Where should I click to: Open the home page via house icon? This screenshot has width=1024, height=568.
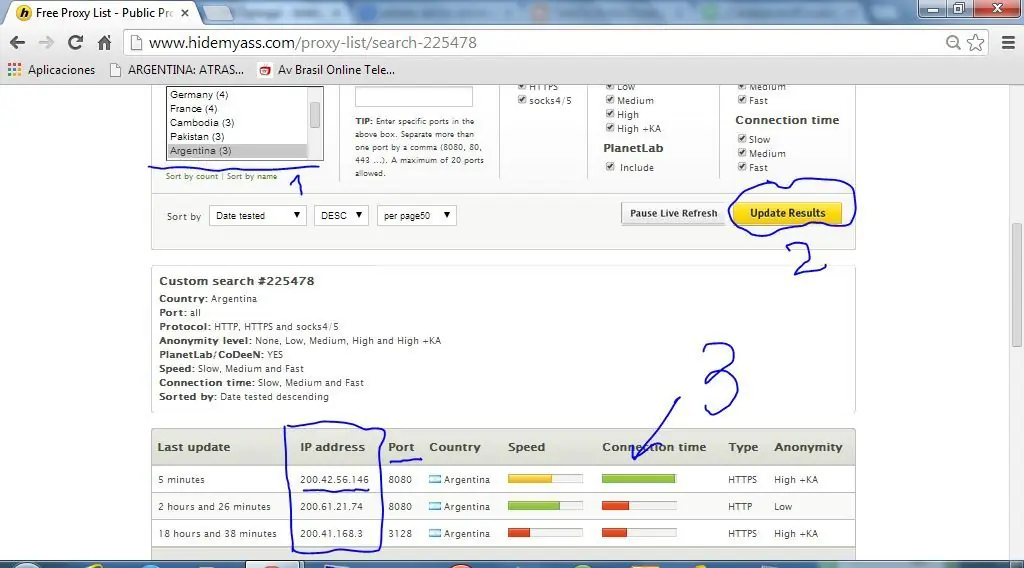(x=104, y=43)
